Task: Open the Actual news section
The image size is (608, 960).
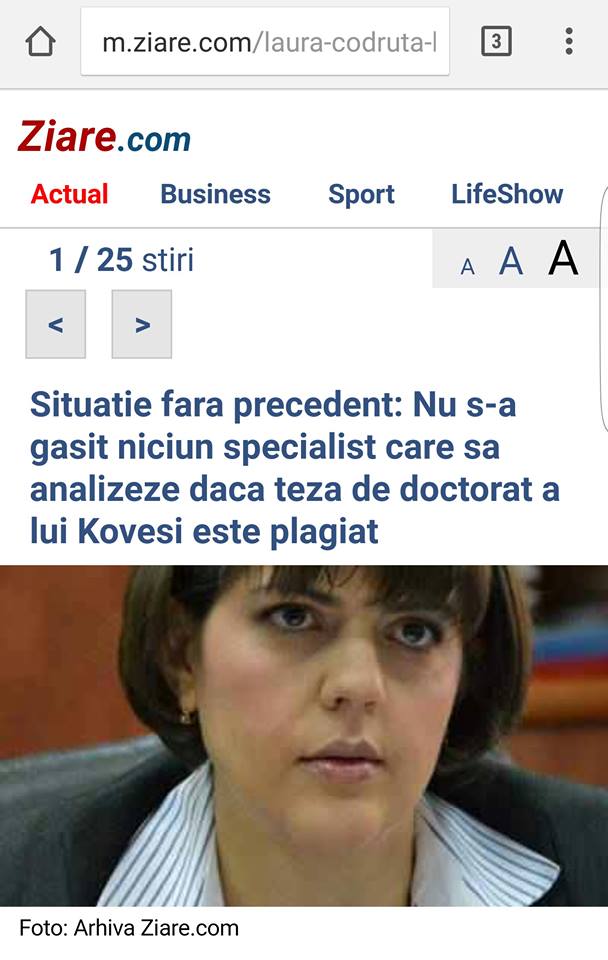Action: pyautogui.click(x=69, y=194)
